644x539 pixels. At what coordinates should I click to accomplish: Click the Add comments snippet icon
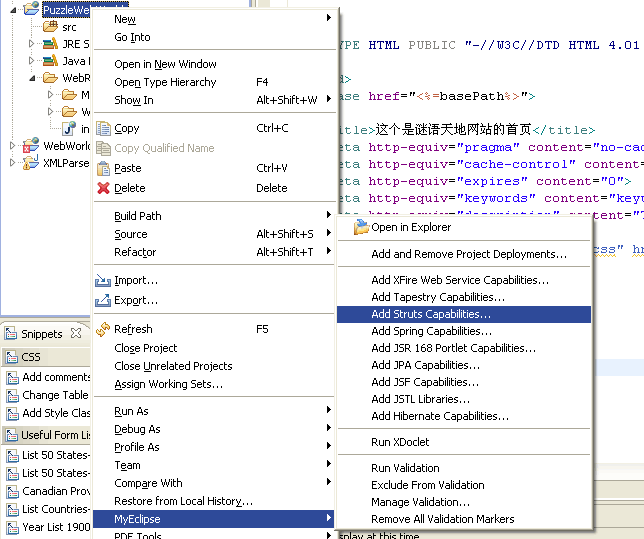click(x=13, y=377)
